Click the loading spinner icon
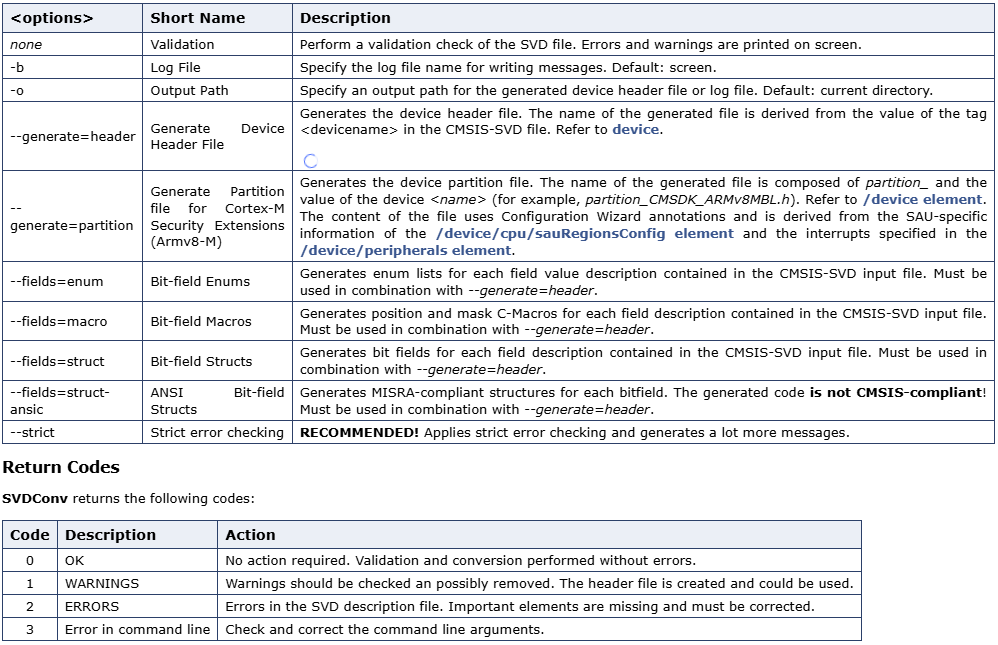The width and height of the screenshot is (998, 645). pos(310,160)
